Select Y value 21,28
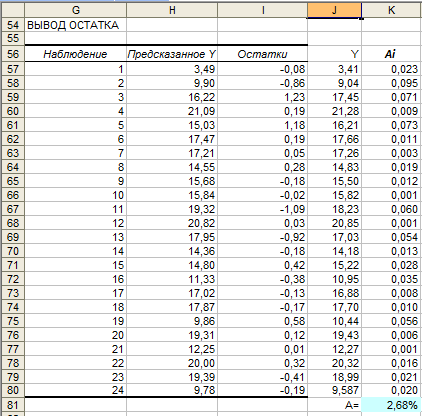This screenshot has height=416, width=422. 334,111
